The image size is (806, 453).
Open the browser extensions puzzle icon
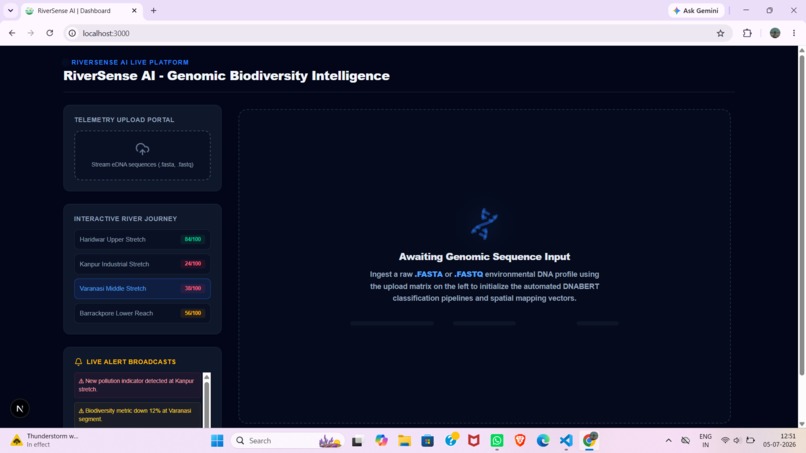[x=747, y=33]
